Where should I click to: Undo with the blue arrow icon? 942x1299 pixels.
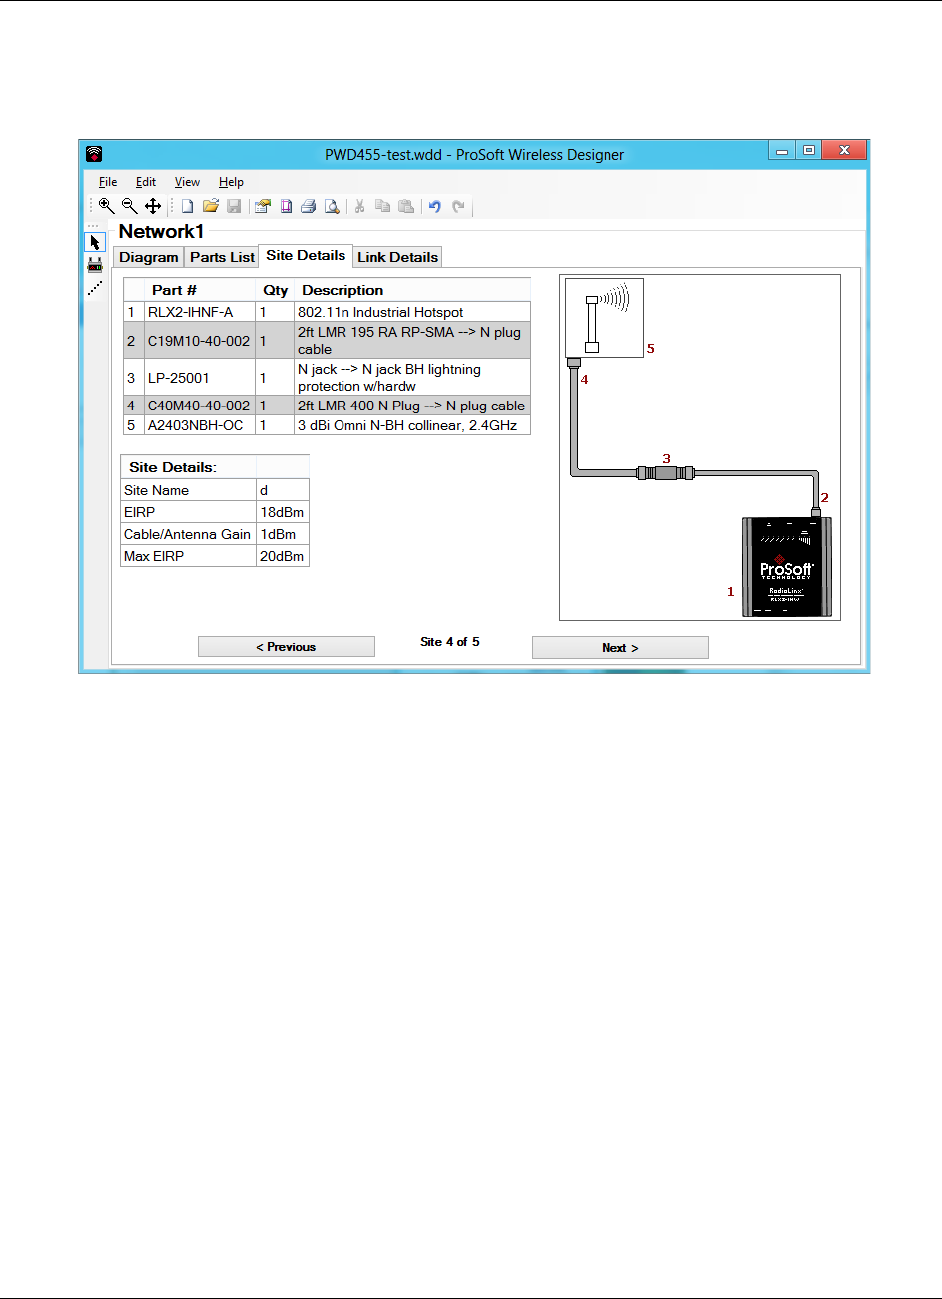pos(435,206)
